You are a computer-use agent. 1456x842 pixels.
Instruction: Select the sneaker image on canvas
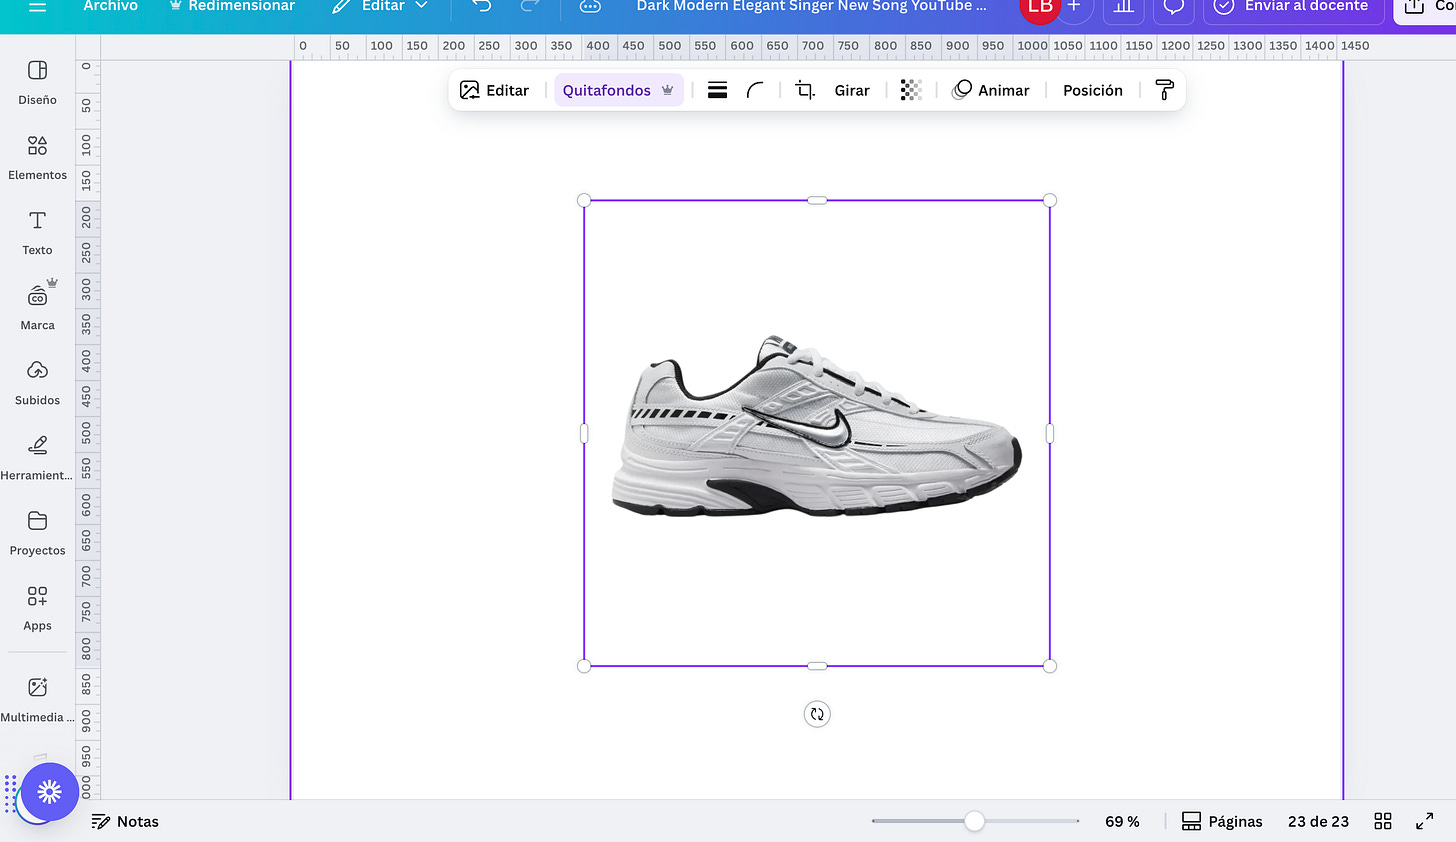(x=817, y=433)
